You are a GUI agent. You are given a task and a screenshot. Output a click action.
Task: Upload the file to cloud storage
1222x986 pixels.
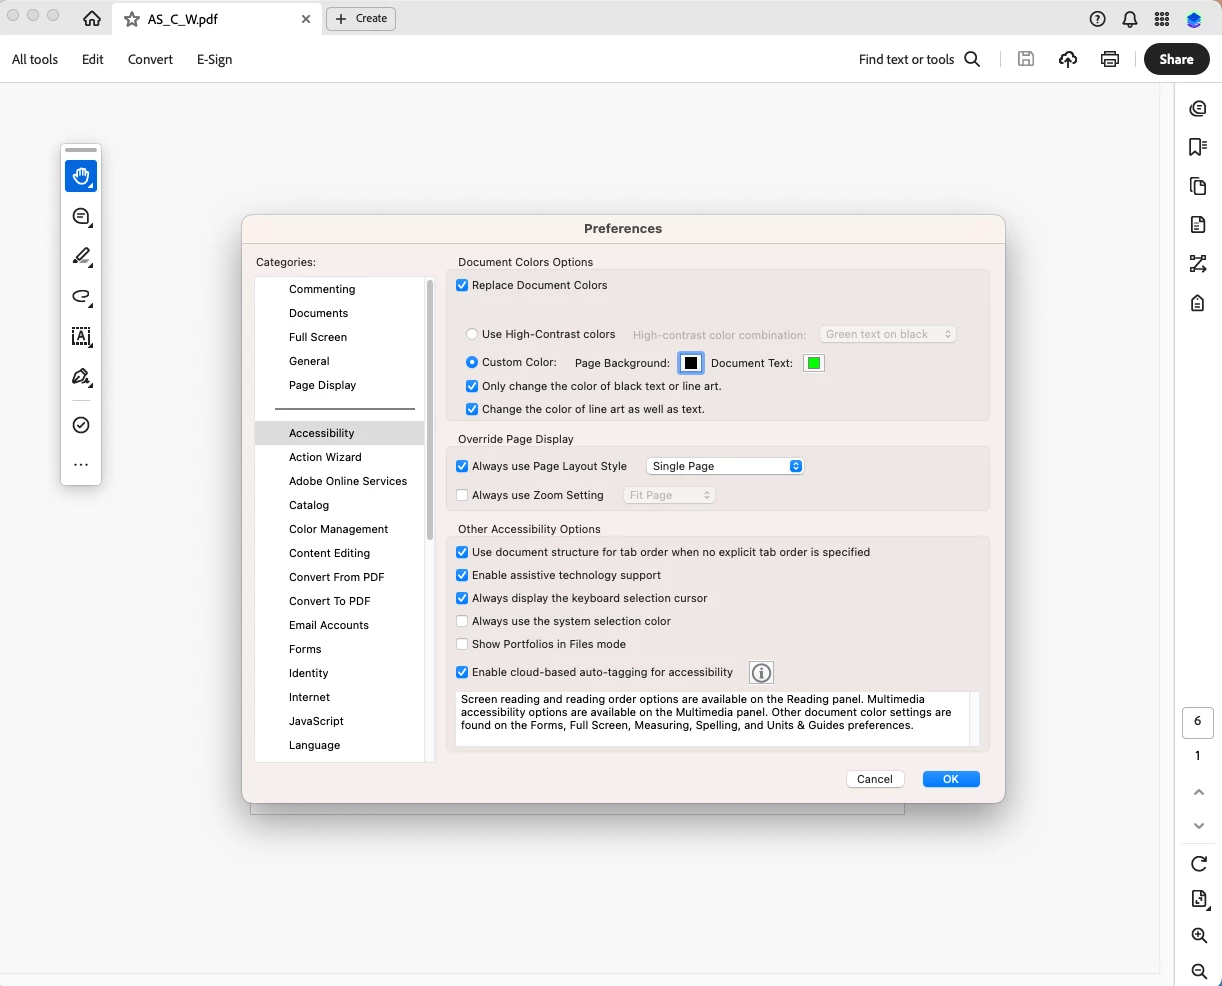coord(1068,59)
